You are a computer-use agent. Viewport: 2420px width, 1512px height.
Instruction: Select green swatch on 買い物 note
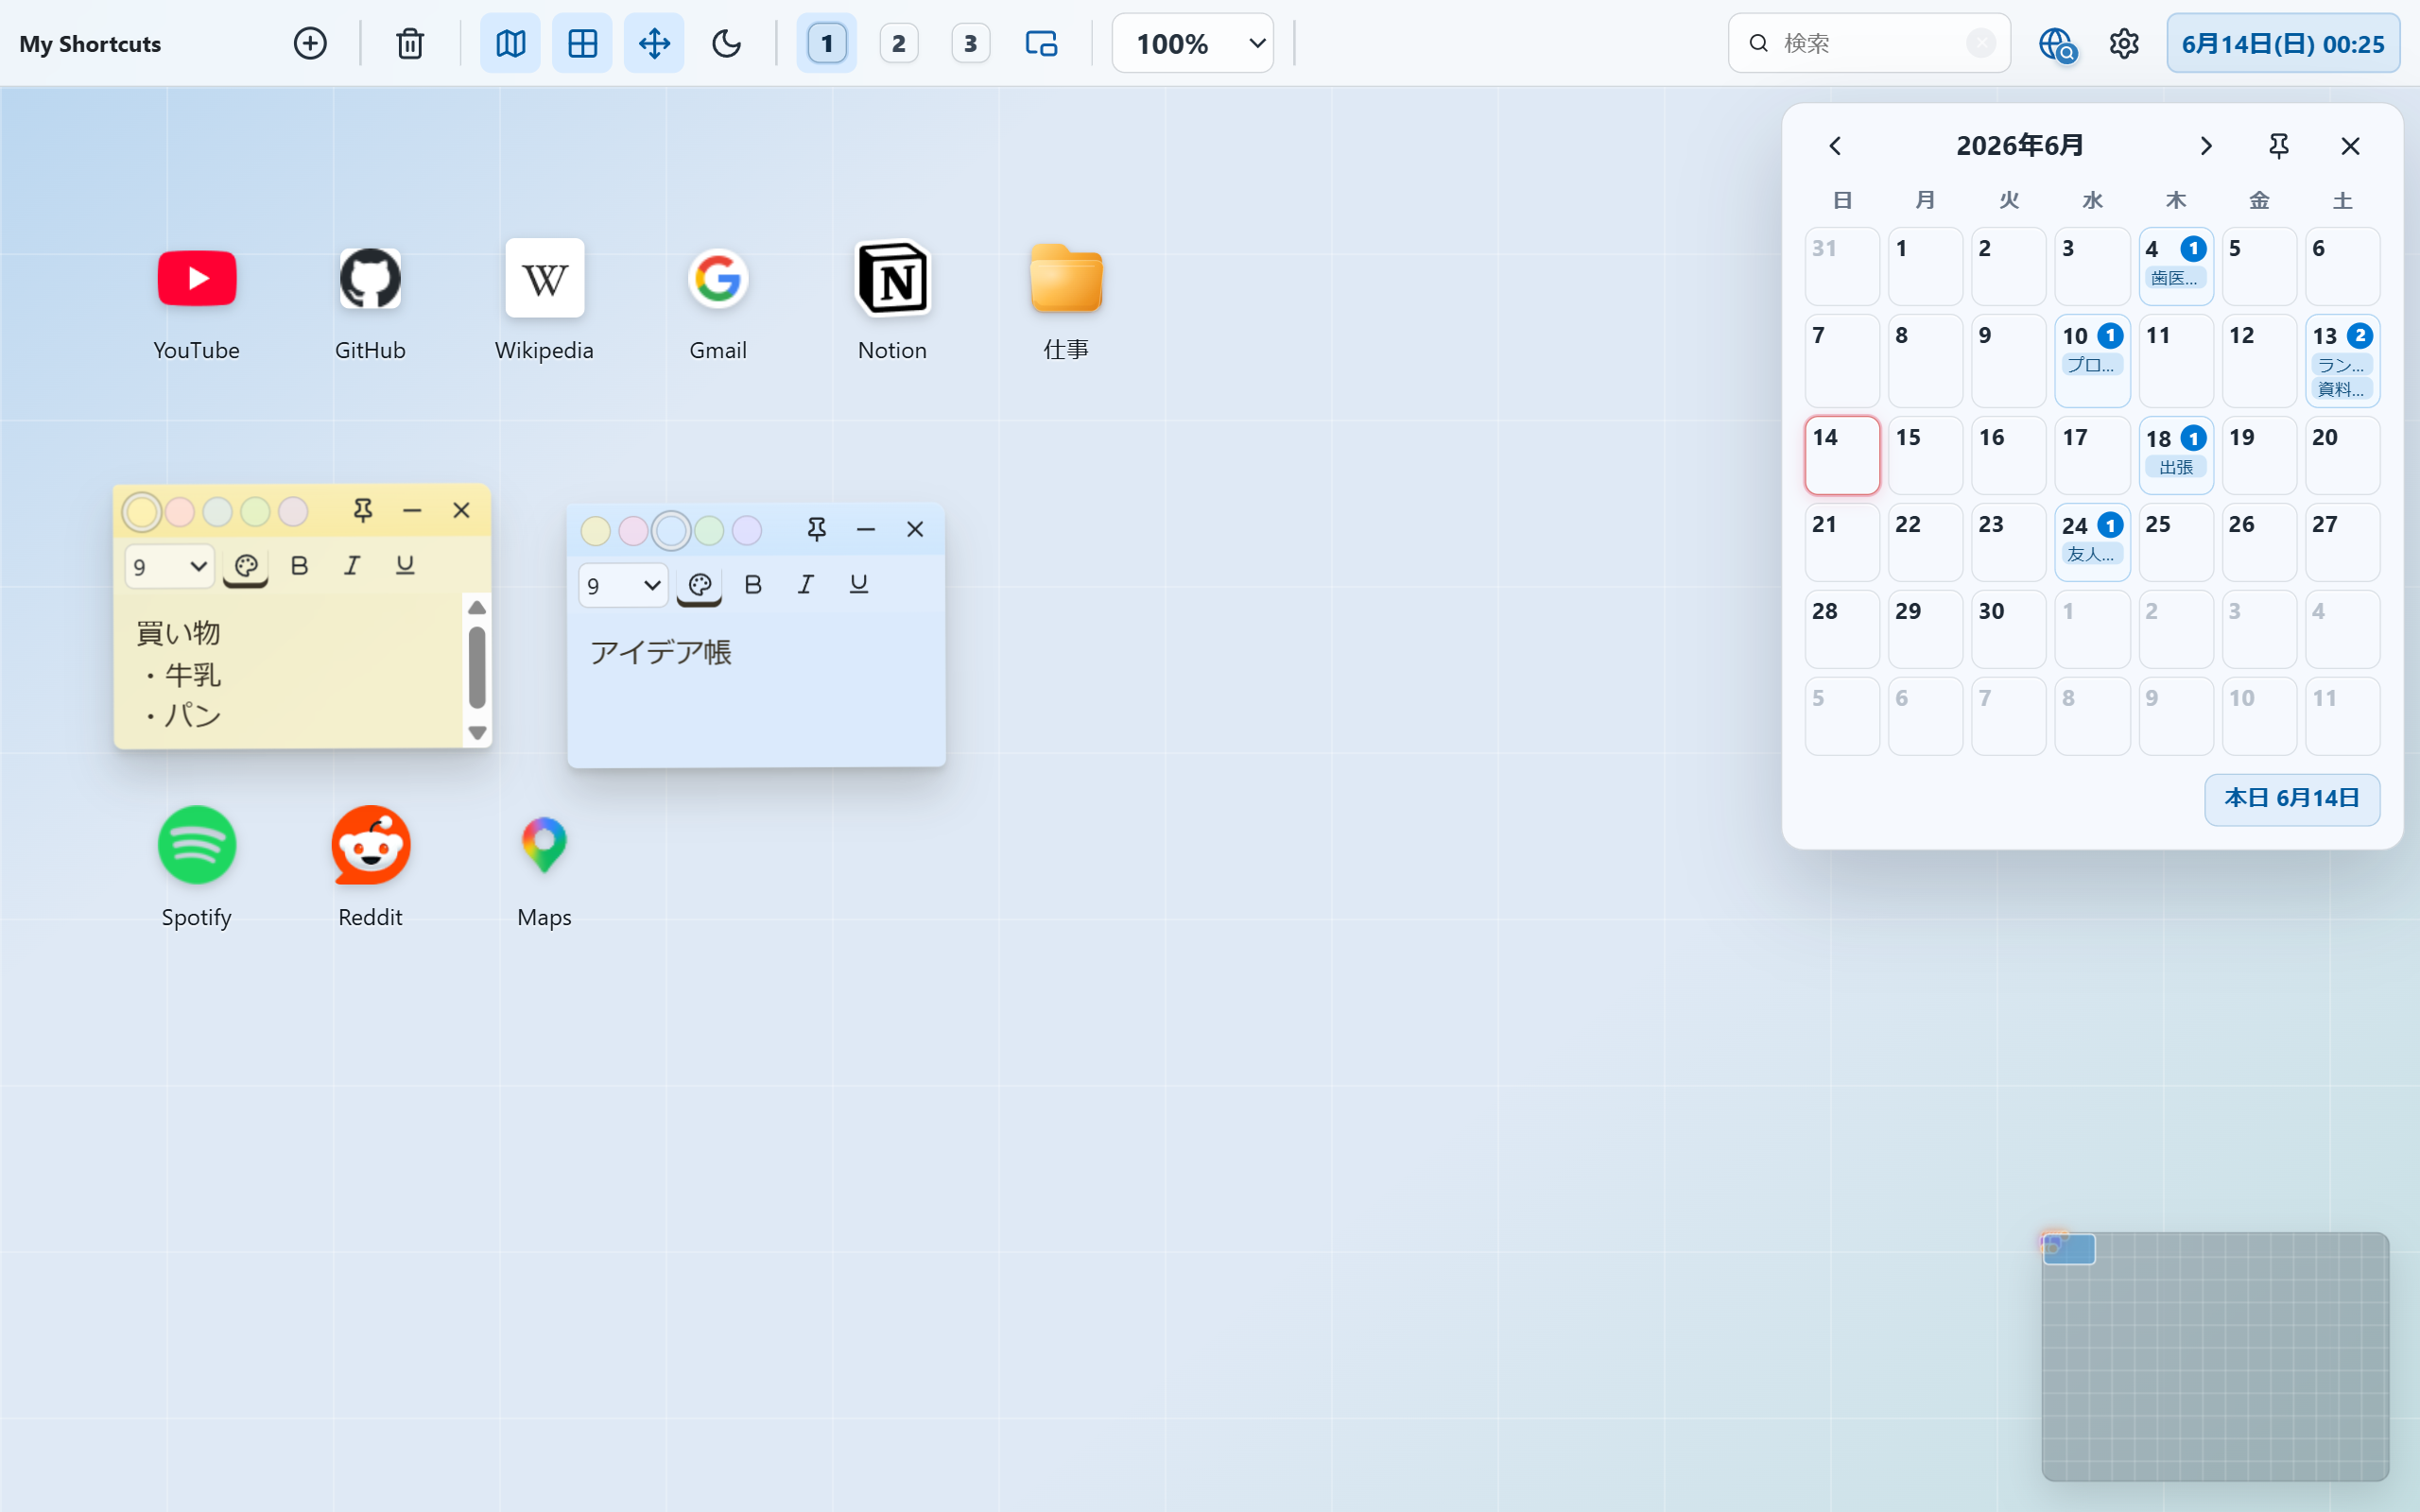(255, 512)
